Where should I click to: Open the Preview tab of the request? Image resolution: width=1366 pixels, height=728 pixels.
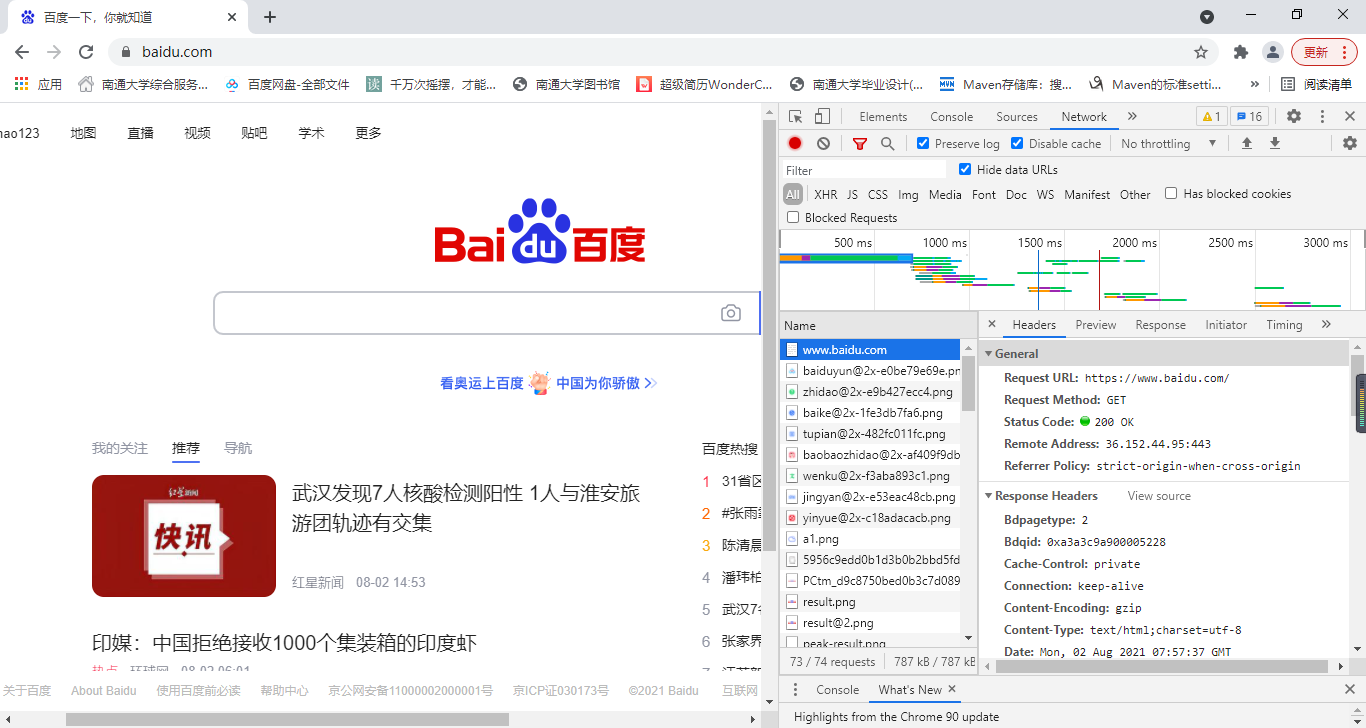coord(1096,325)
